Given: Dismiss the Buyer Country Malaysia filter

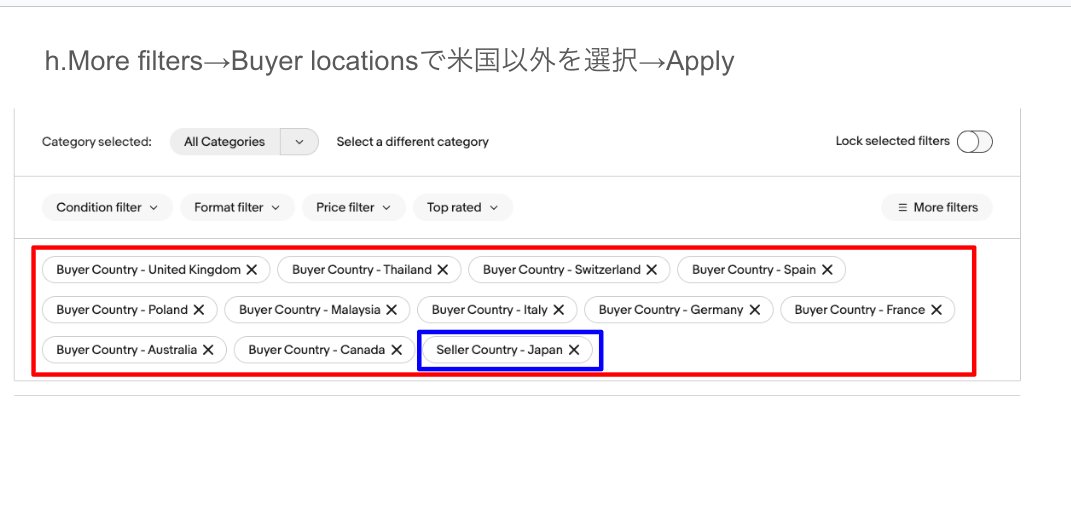Looking at the screenshot, I should [392, 310].
